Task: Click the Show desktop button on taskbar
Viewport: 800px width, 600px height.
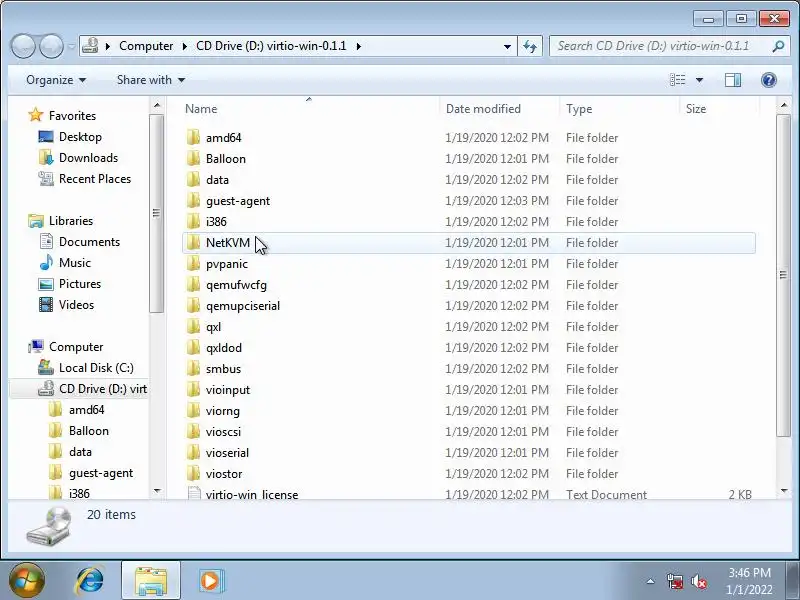Action: click(795, 581)
